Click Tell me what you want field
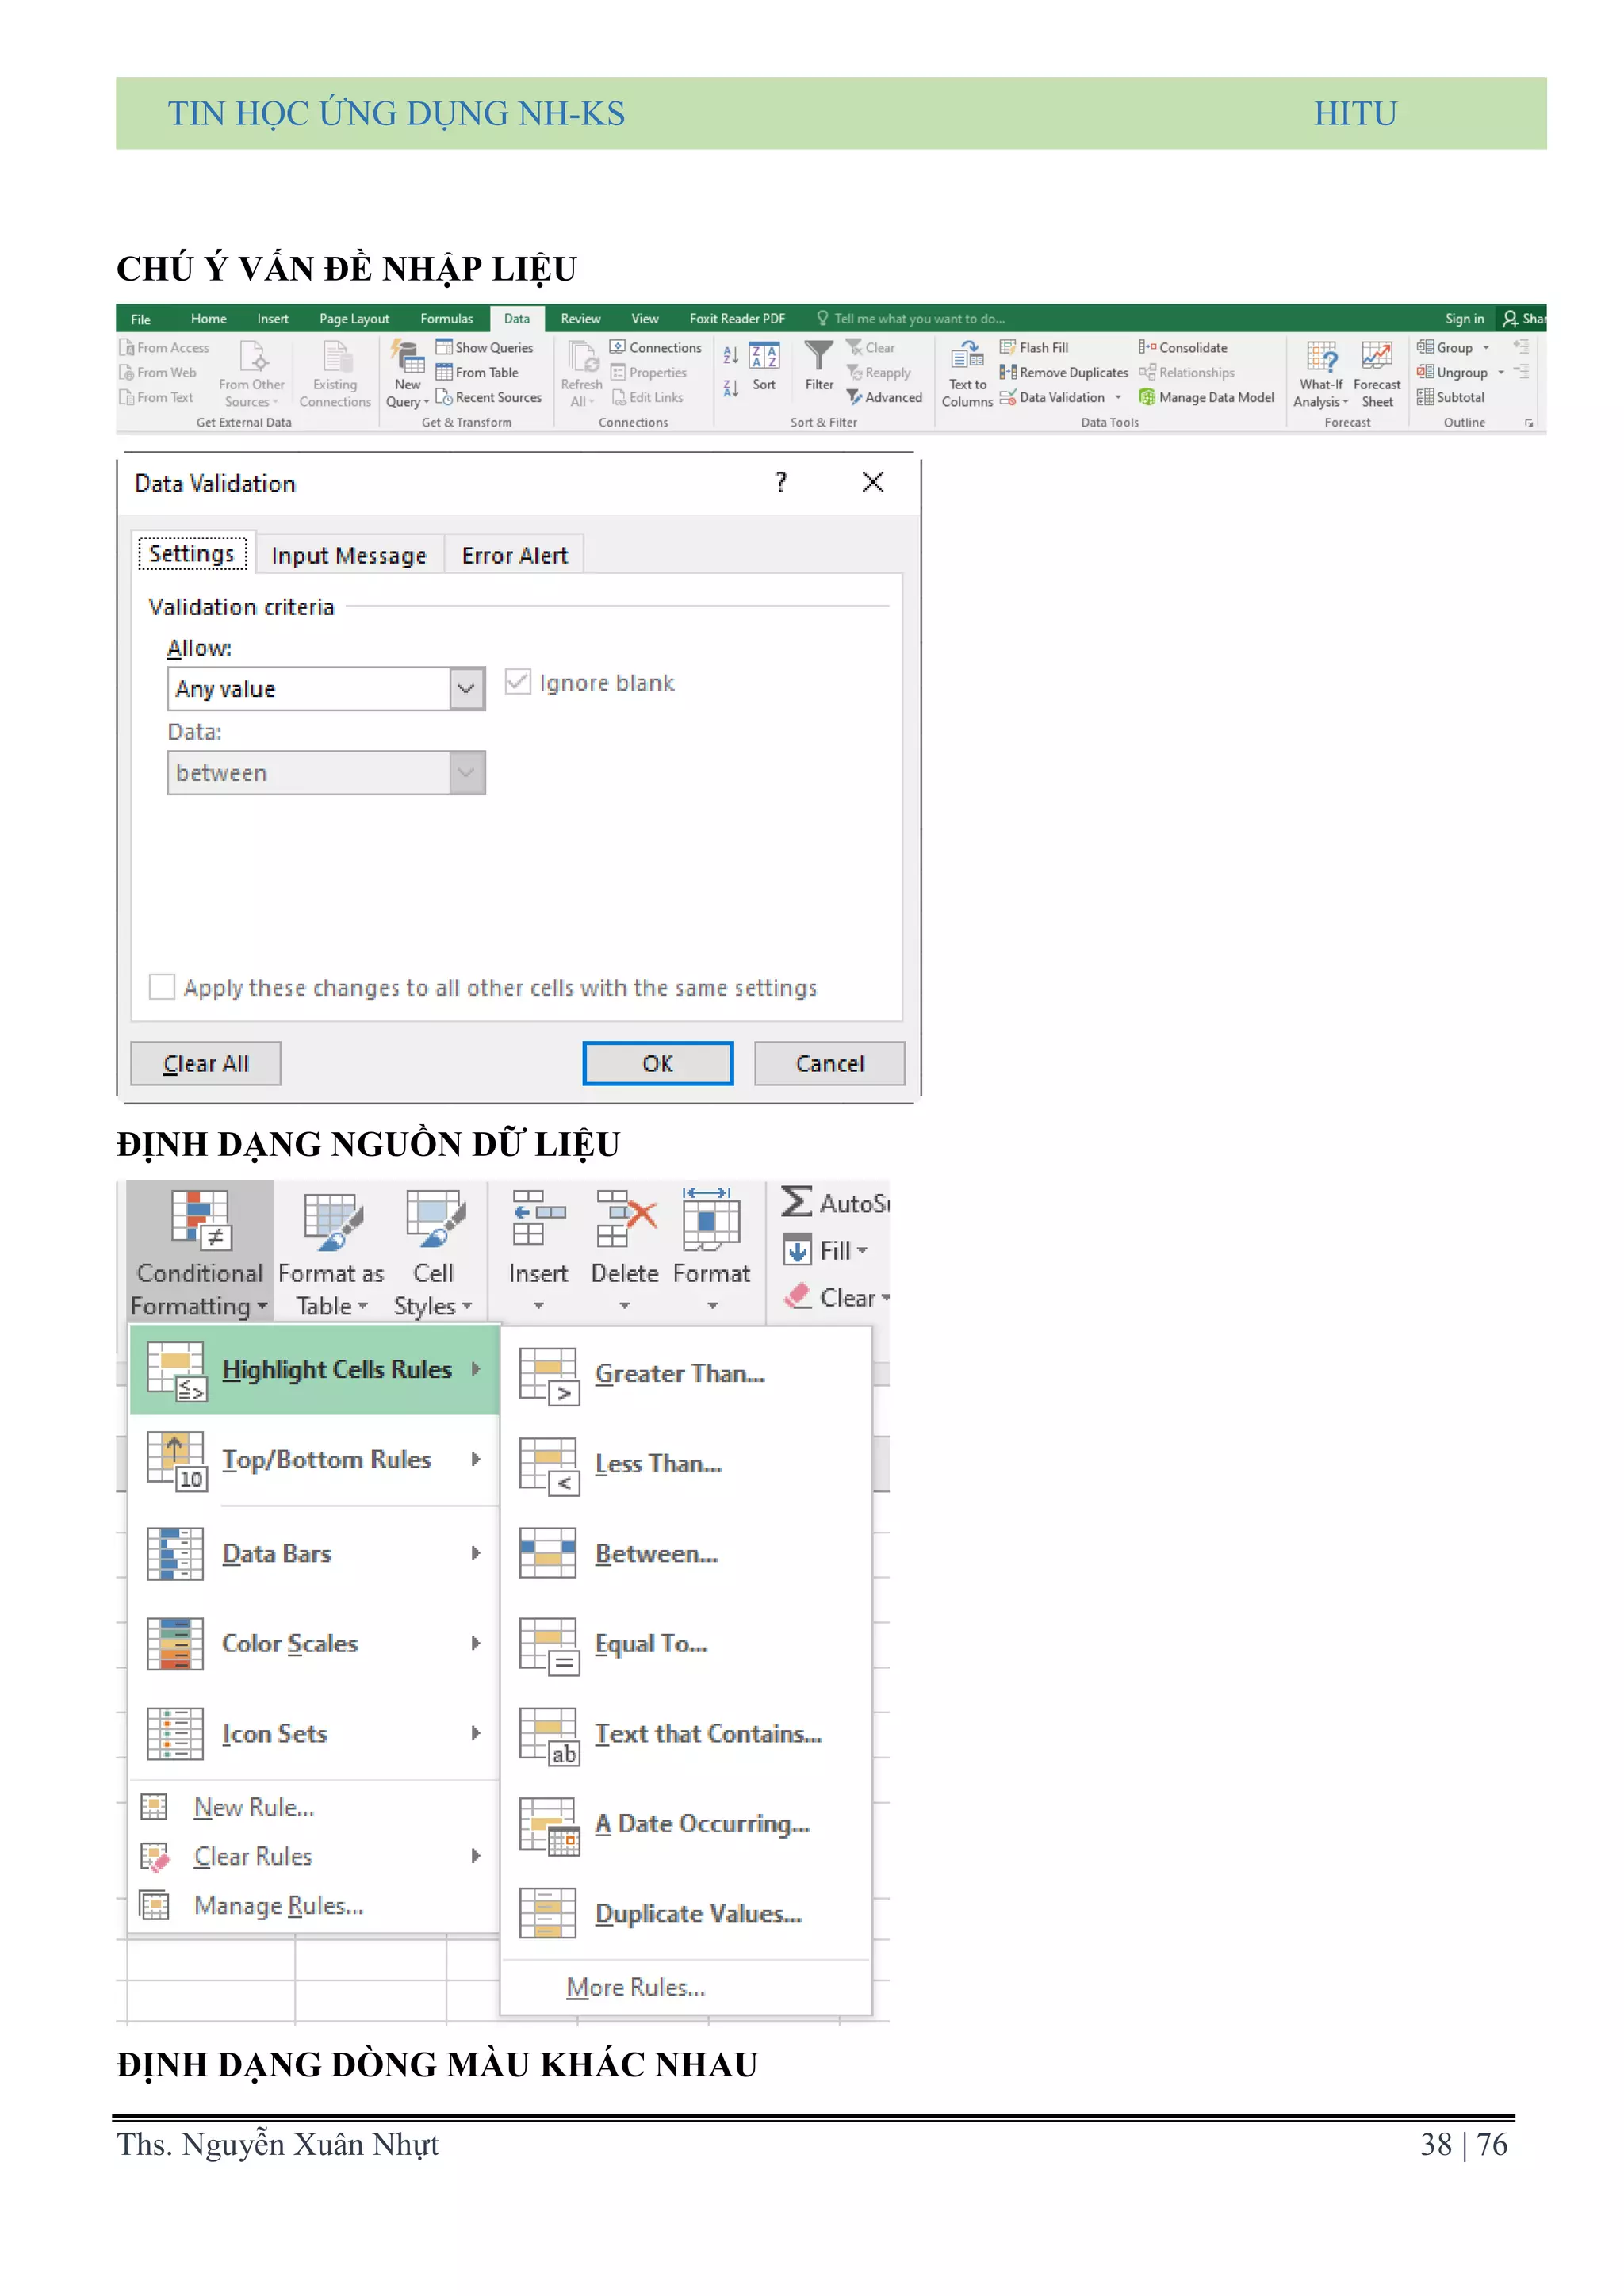 (918, 319)
